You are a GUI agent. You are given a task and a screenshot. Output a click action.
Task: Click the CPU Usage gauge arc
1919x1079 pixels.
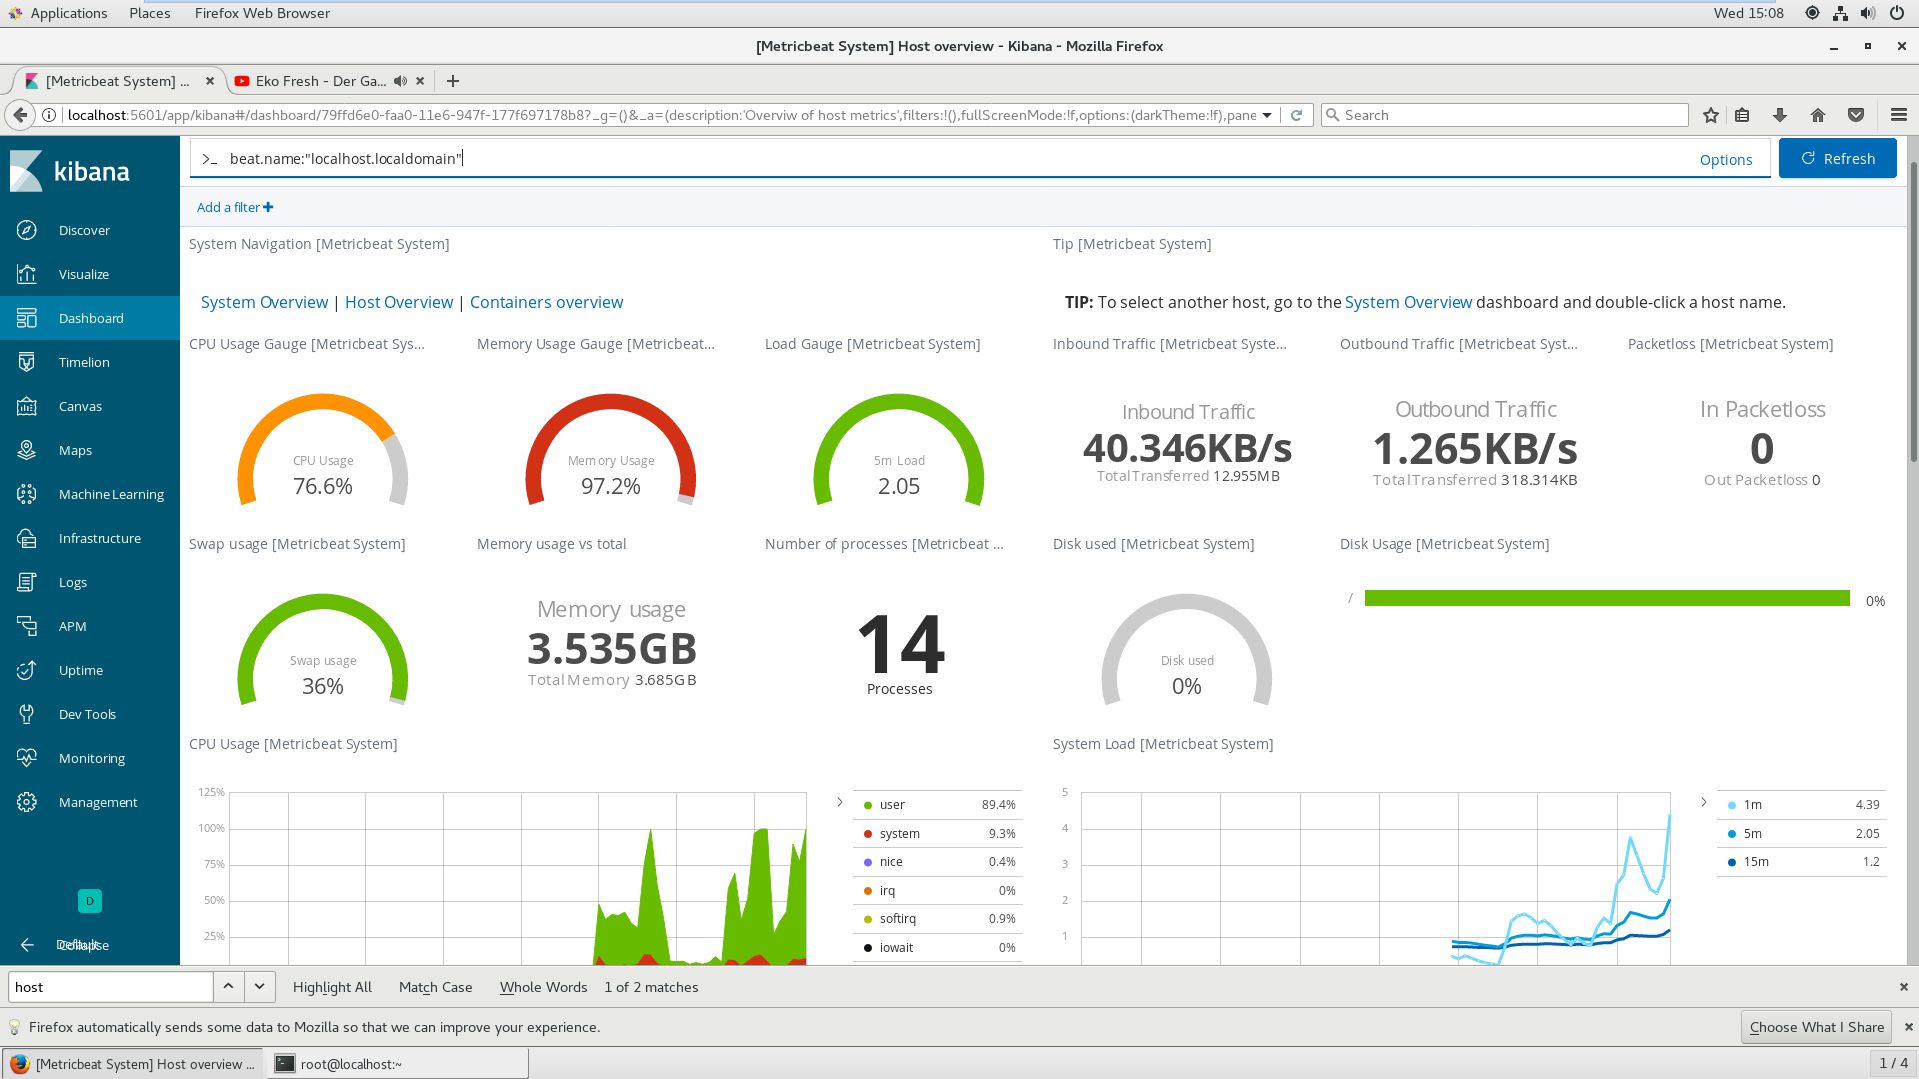322,403
